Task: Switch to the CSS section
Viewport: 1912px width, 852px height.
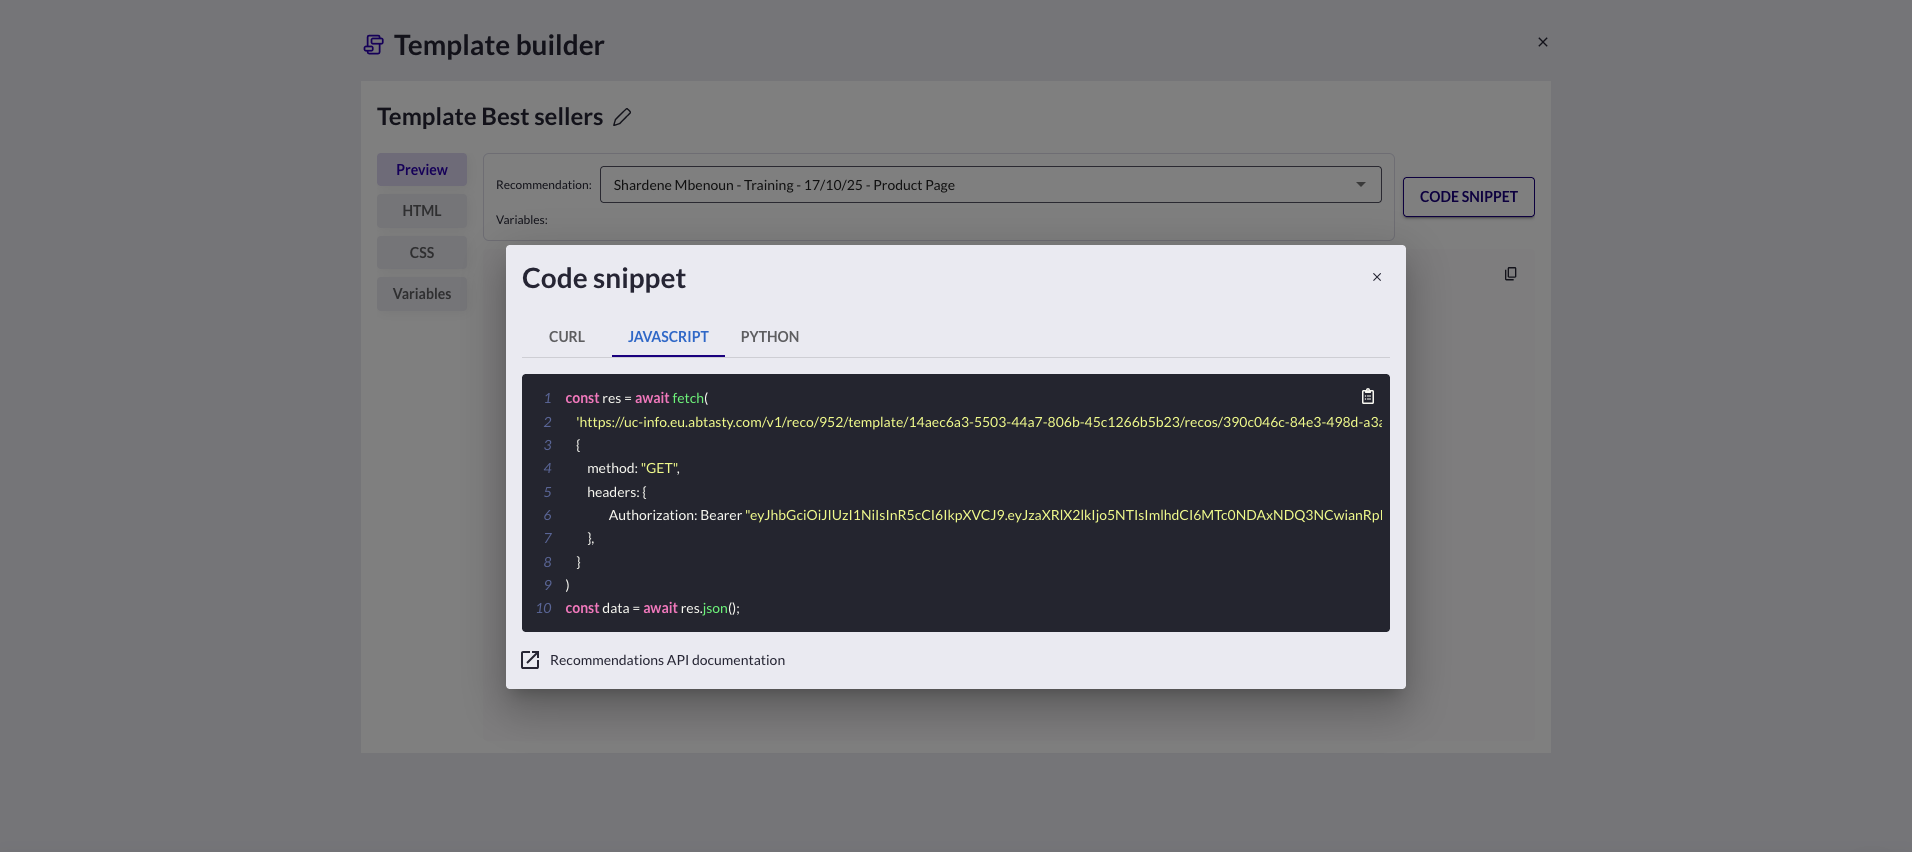Action: 421,253
